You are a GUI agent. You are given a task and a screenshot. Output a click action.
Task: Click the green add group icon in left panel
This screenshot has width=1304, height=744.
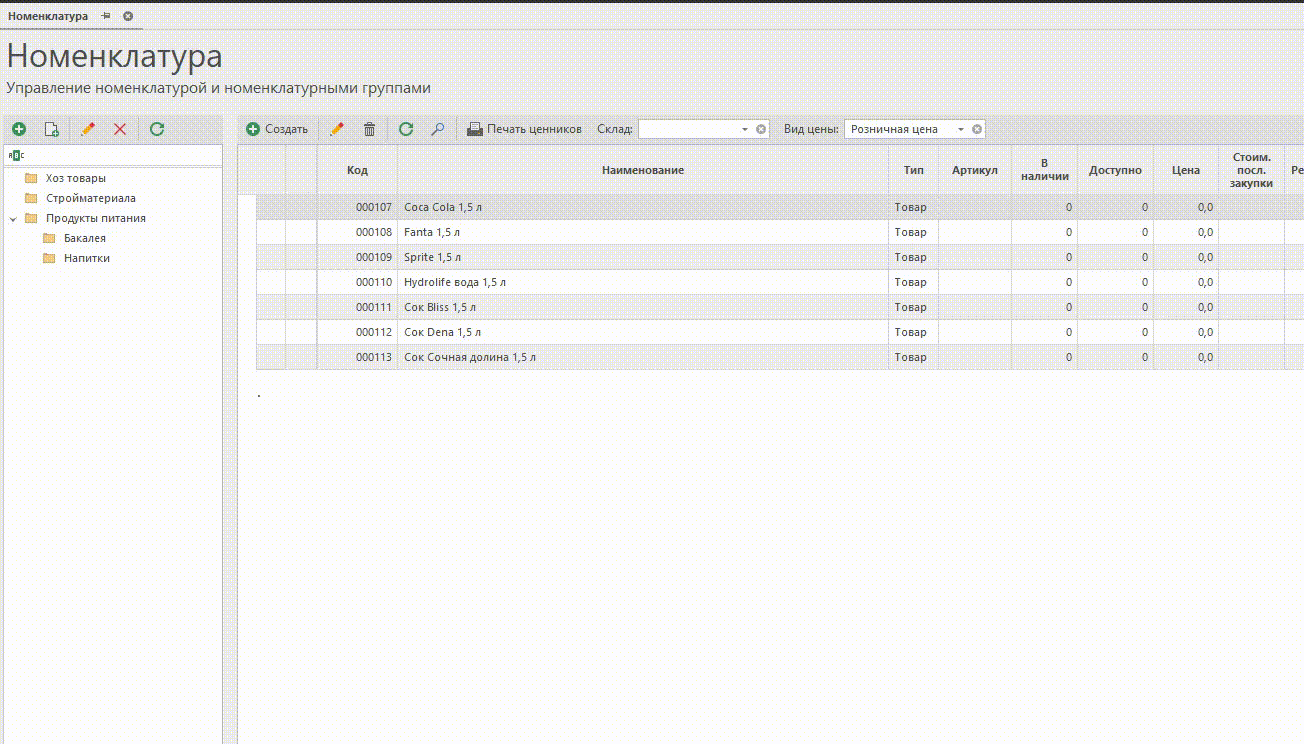pyautogui.click(x=19, y=129)
